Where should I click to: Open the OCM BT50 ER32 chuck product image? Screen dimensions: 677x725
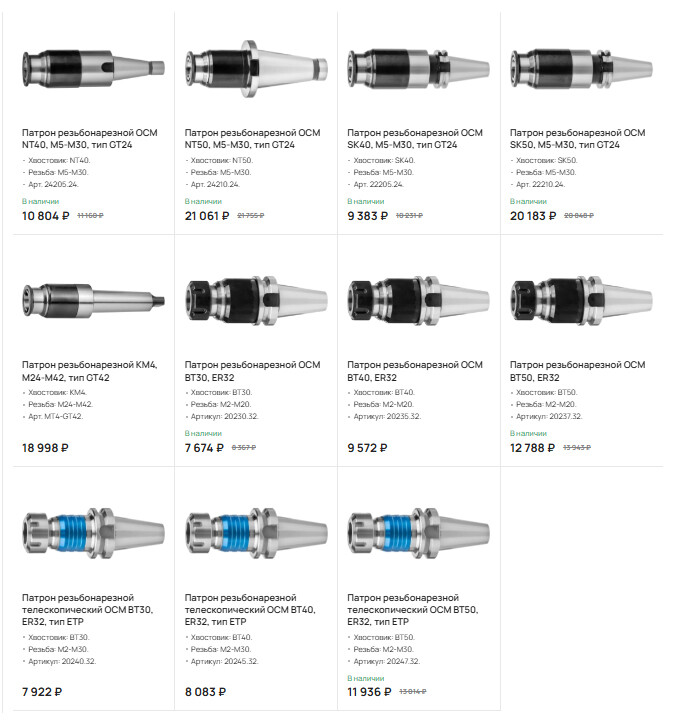(x=581, y=301)
